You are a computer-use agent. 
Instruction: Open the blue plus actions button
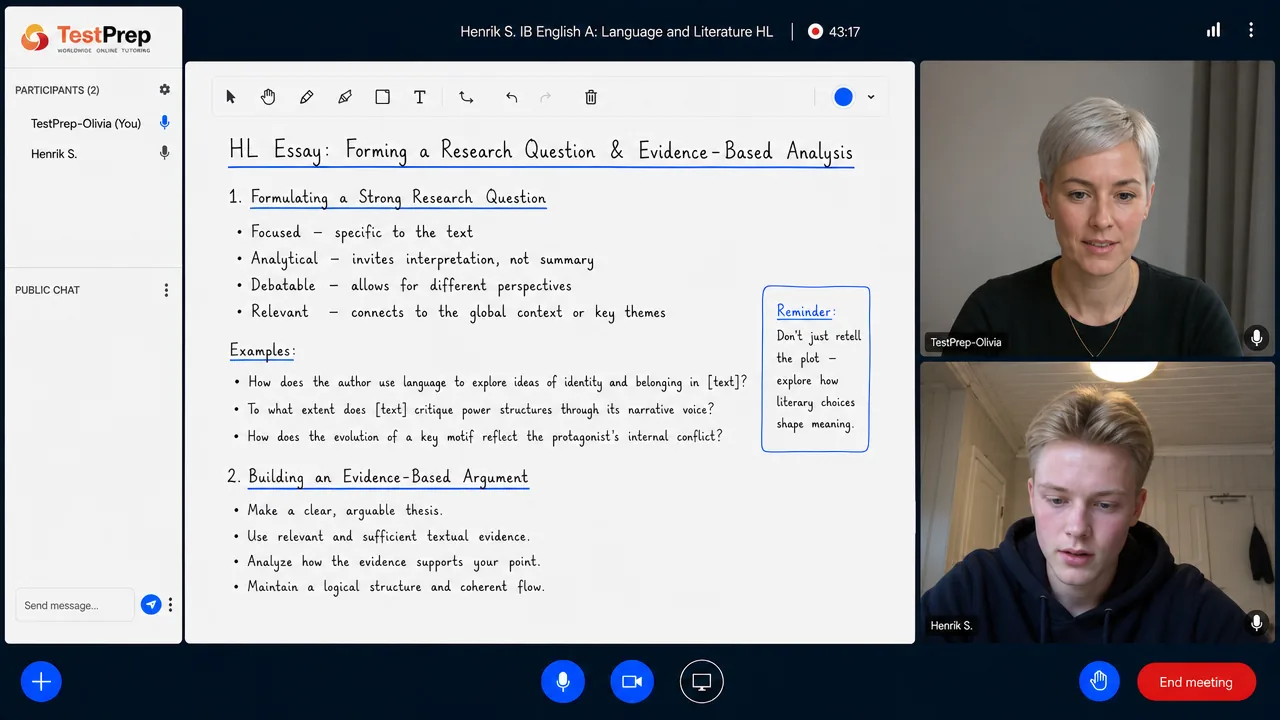tap(41, 682)
